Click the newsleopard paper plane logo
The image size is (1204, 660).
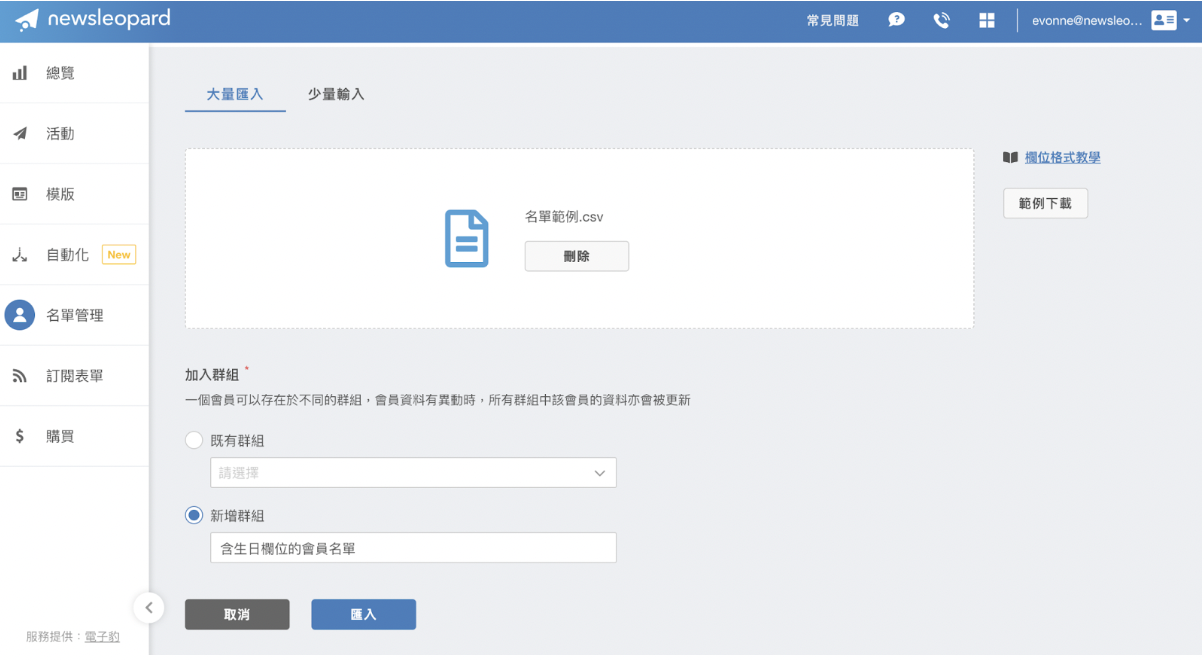click(27, 20)
